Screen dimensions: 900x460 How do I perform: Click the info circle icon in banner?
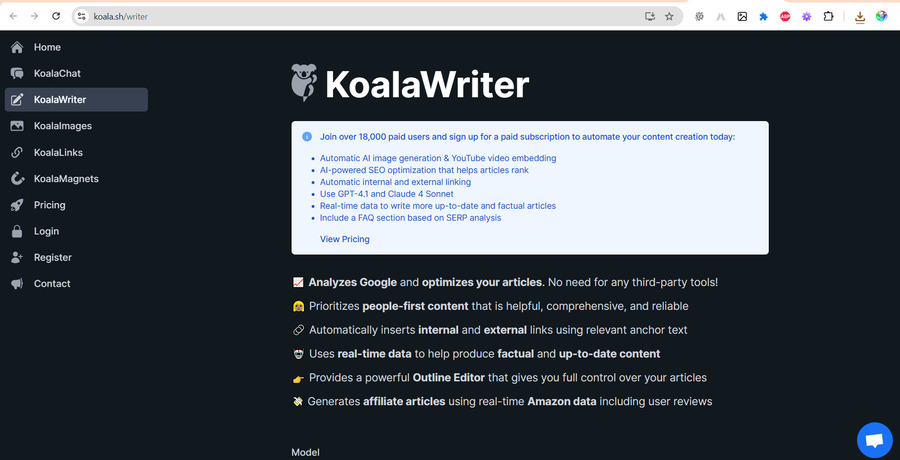(307, 137)
